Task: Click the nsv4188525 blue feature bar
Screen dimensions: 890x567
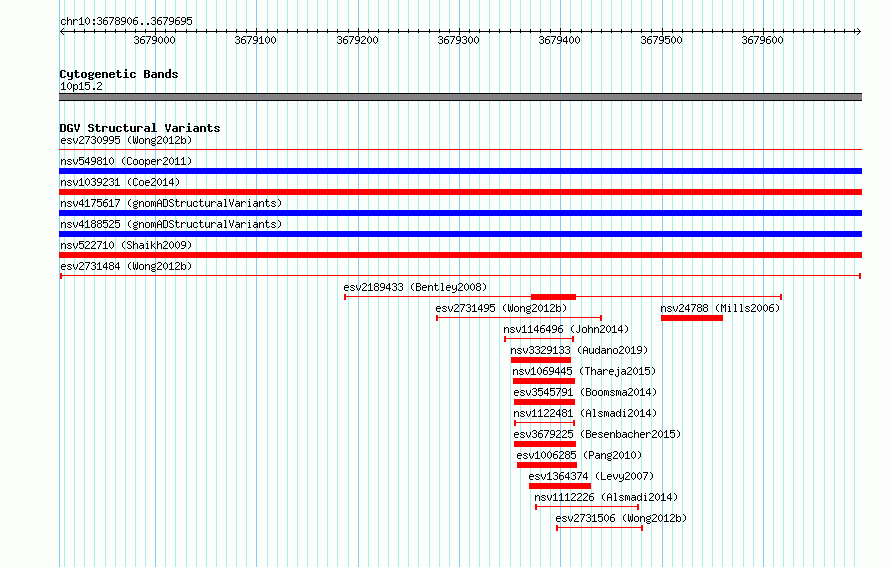Action: pyautogui.click(x=460, y=234)
